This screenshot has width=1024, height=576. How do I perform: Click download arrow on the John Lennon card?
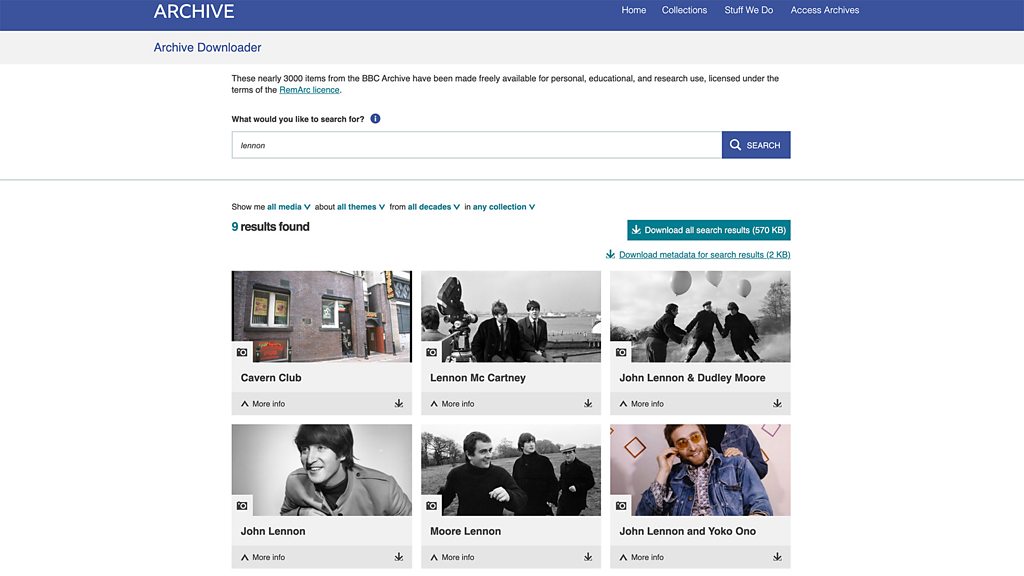click(x=398, y=557)
